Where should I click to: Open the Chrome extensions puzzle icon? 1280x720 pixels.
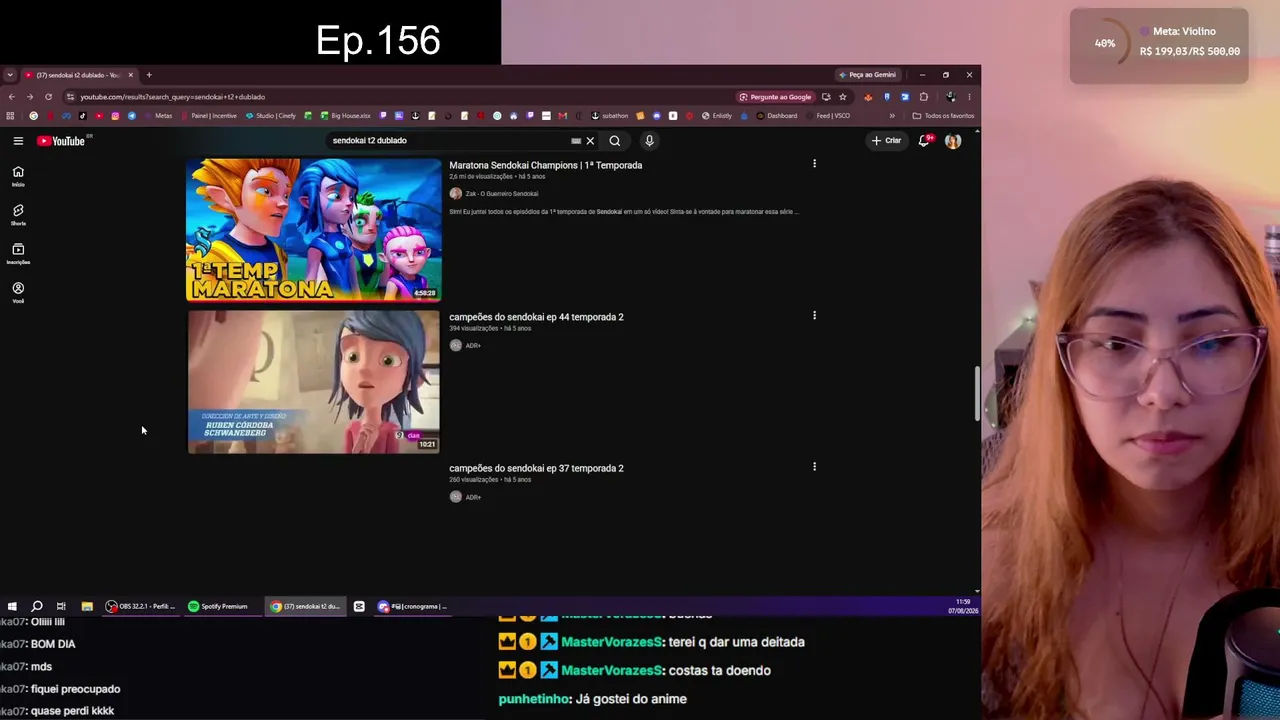pyautogui.click(x=924, y=97)
